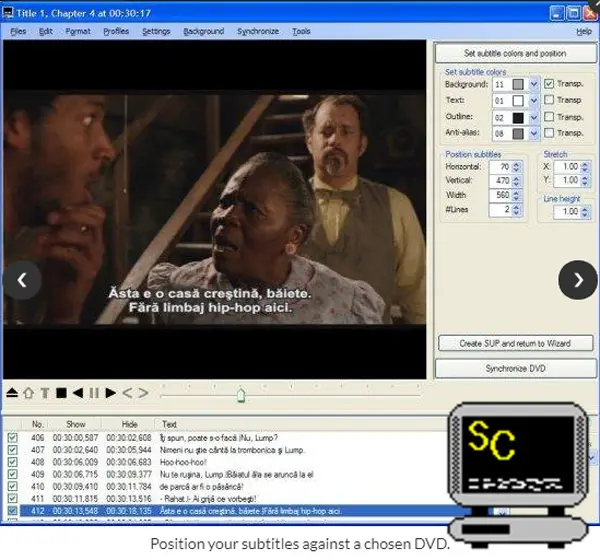Screen dimensions: 600x560
Task: Adjust #Lines stepper arrows
Action: coord(516,210)
